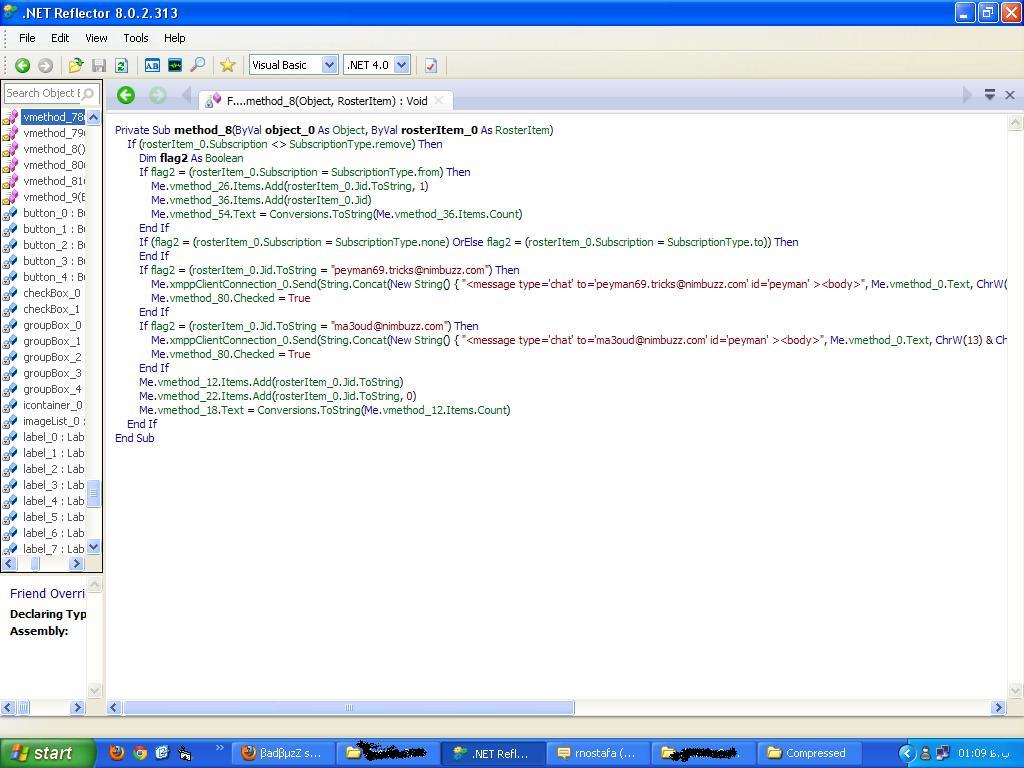Click the save floppy disk icon
Image resolution: width=1024 pixels, height=768 pixels.
[x=99, y=65]
